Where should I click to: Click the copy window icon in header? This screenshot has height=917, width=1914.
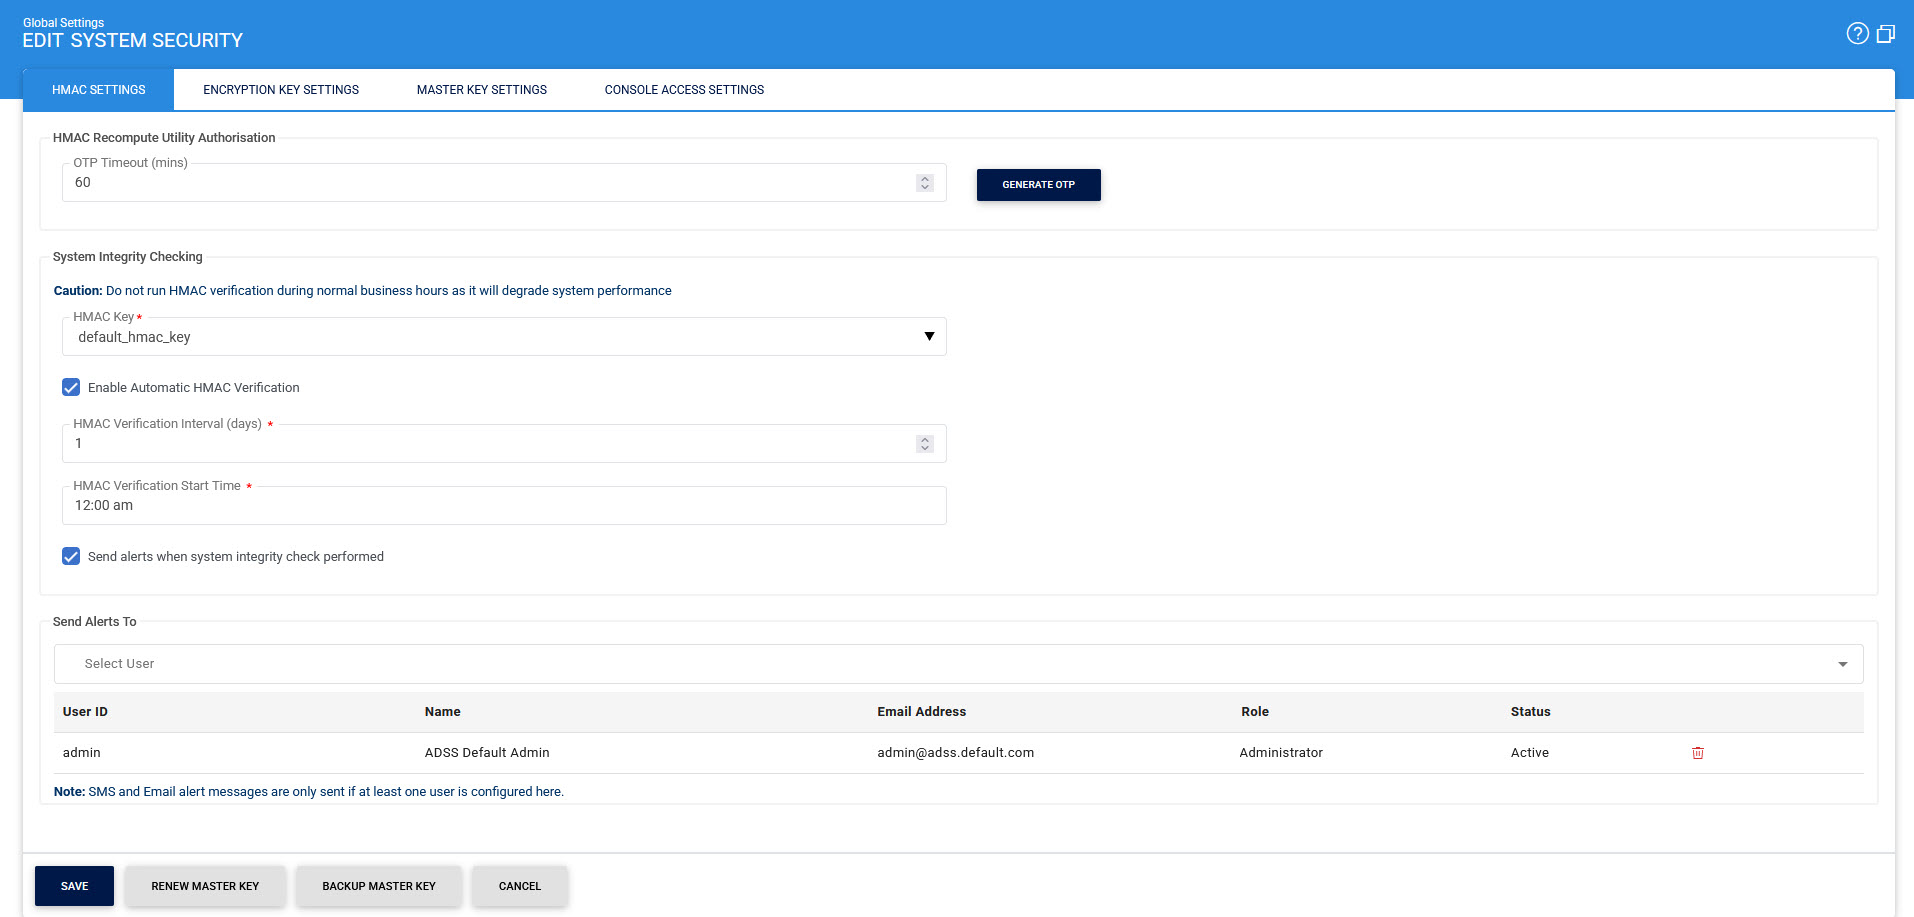coord(1885,34)
